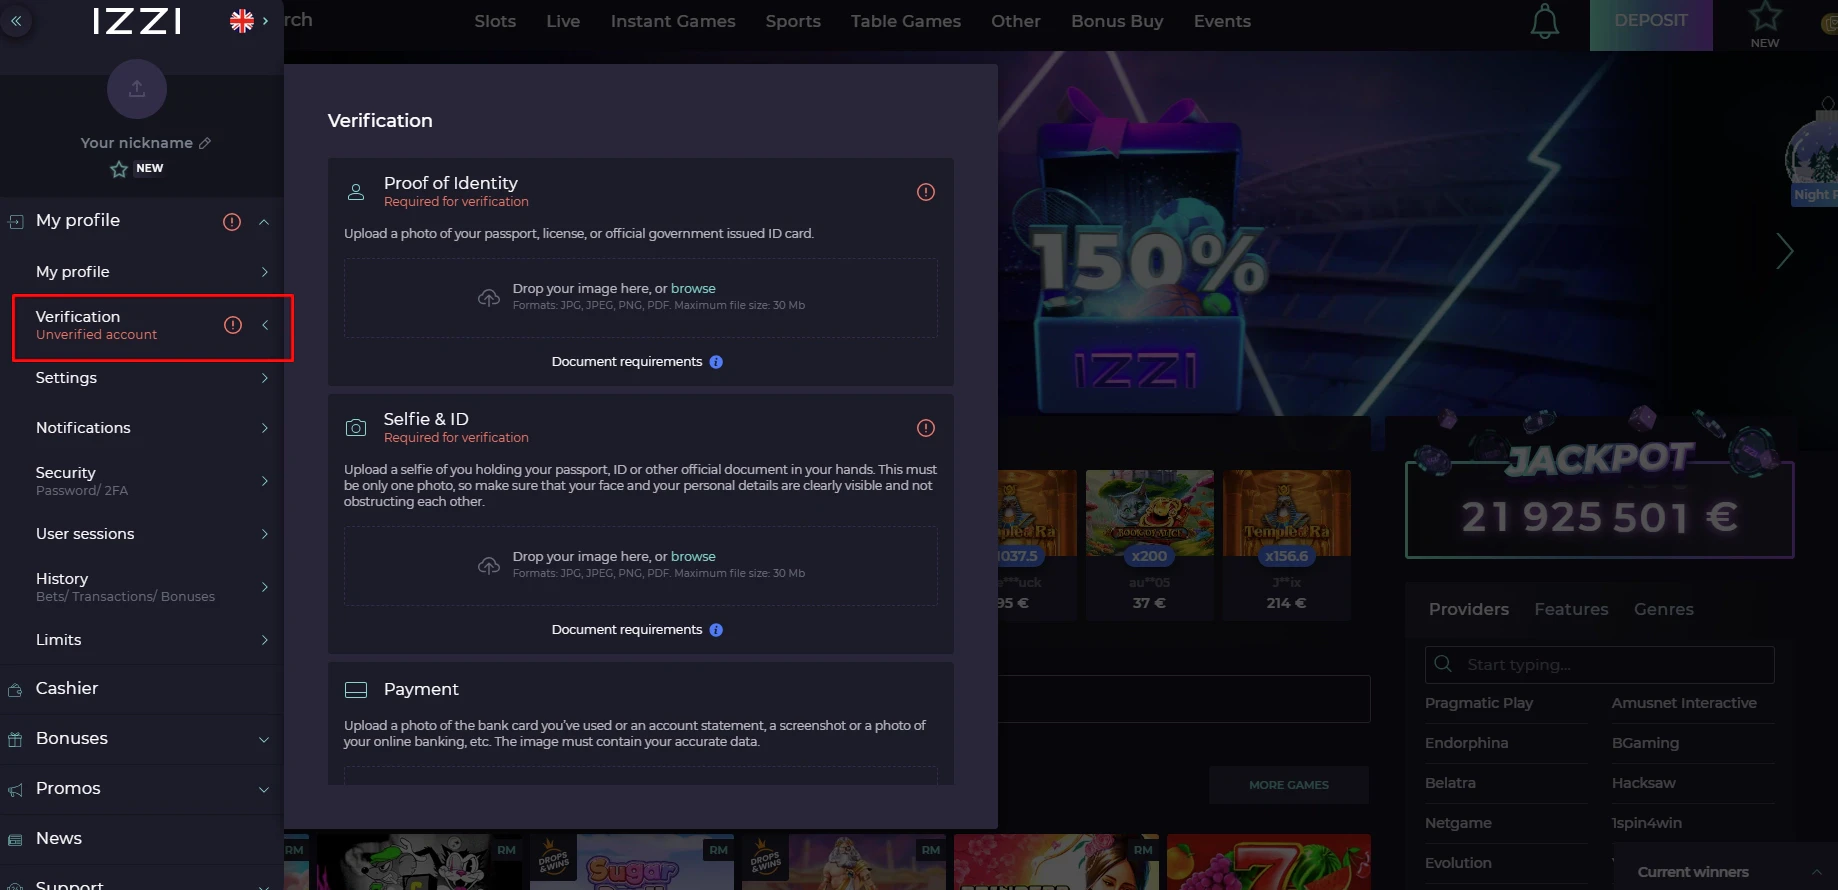Click the provider search field

pyautogui.click(x=1600, y=665)
